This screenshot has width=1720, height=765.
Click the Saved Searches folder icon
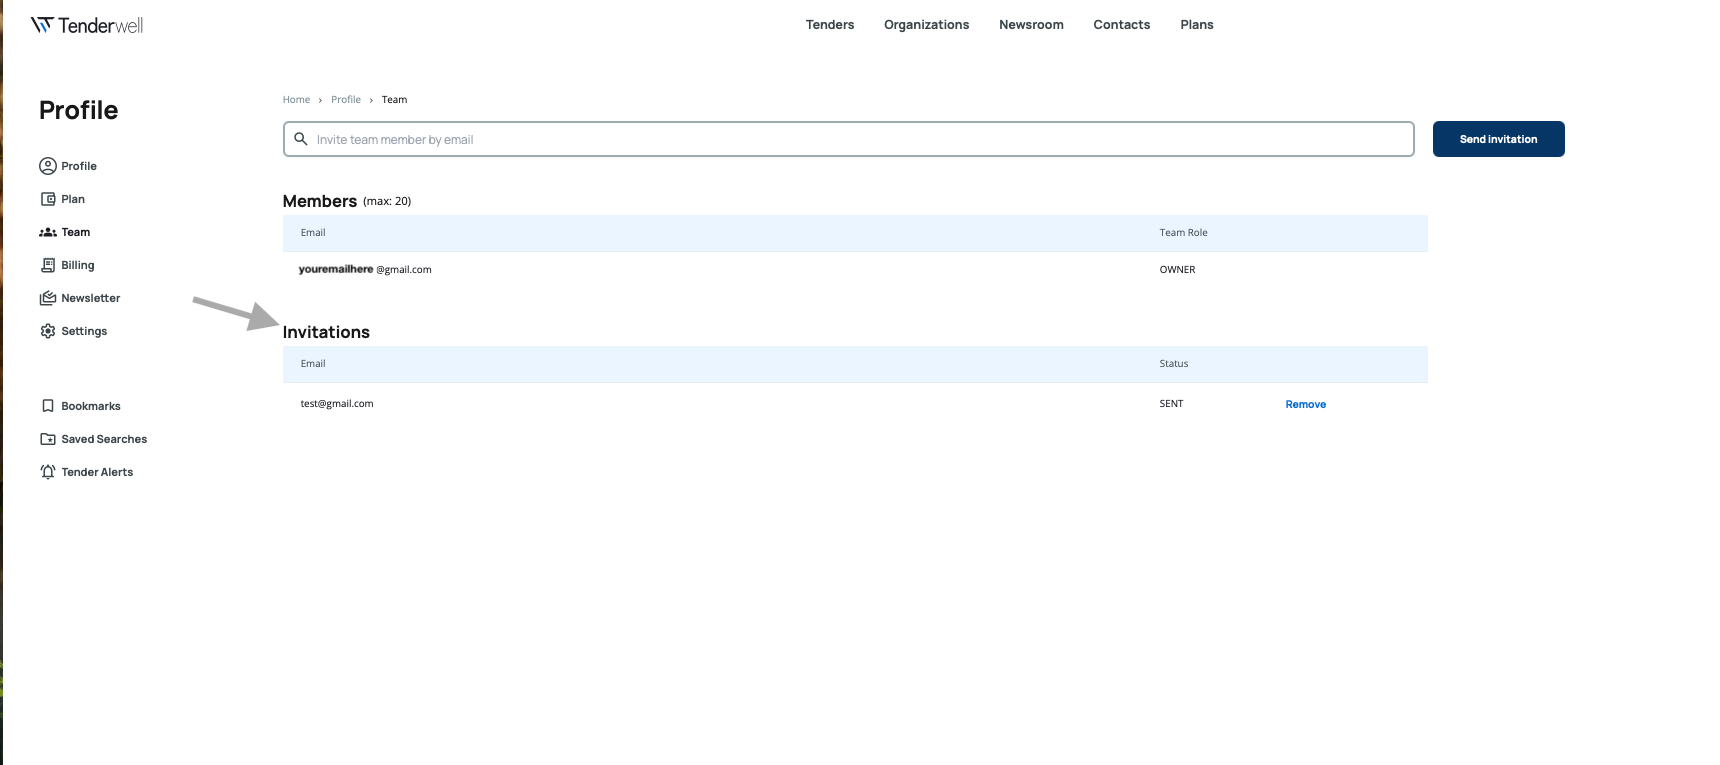point(47,439)
